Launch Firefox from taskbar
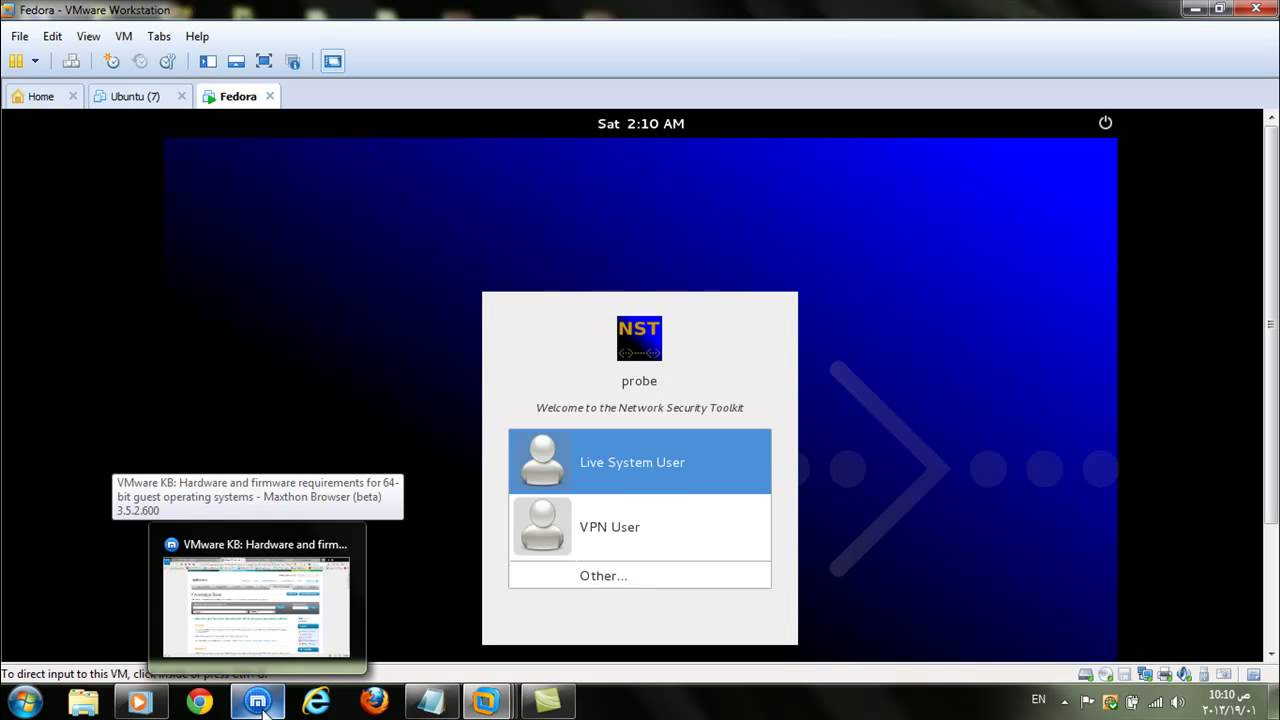 click(375, 702)
